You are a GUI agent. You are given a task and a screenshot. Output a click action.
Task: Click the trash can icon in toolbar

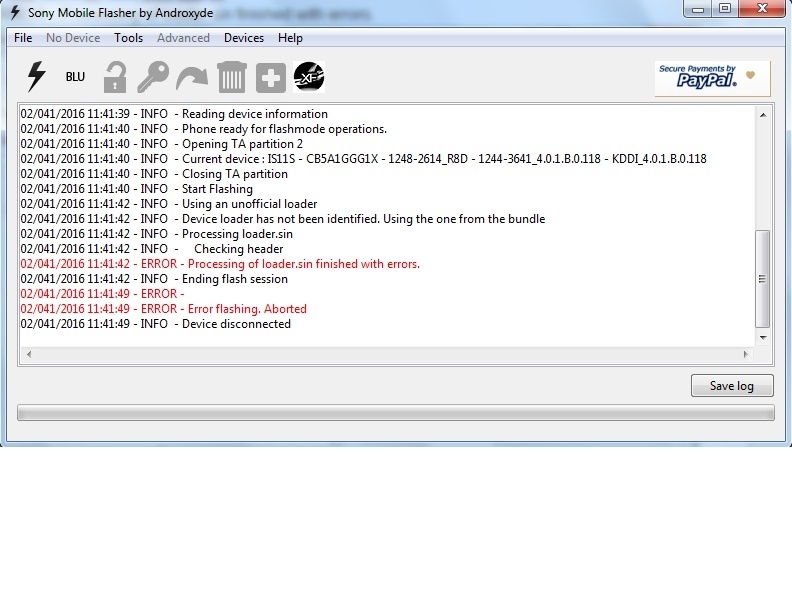tap(231, 77)
